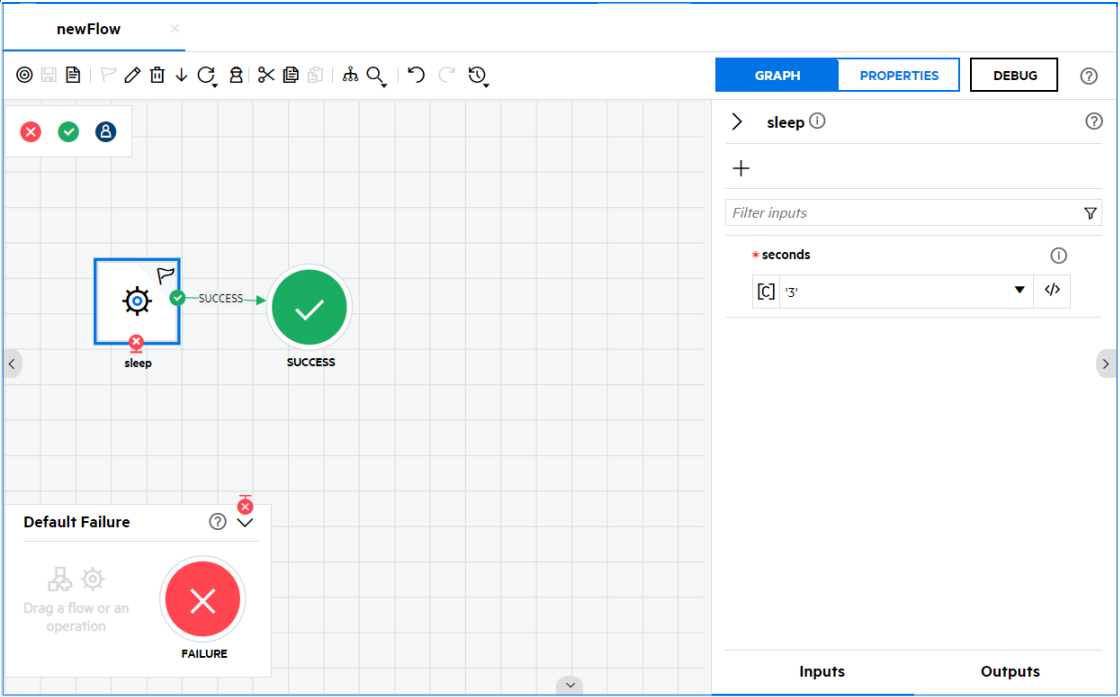This screenshot has height=697, width=1120.
Task: Click the Copy icon in the toolbar
Action: [290, 75]
